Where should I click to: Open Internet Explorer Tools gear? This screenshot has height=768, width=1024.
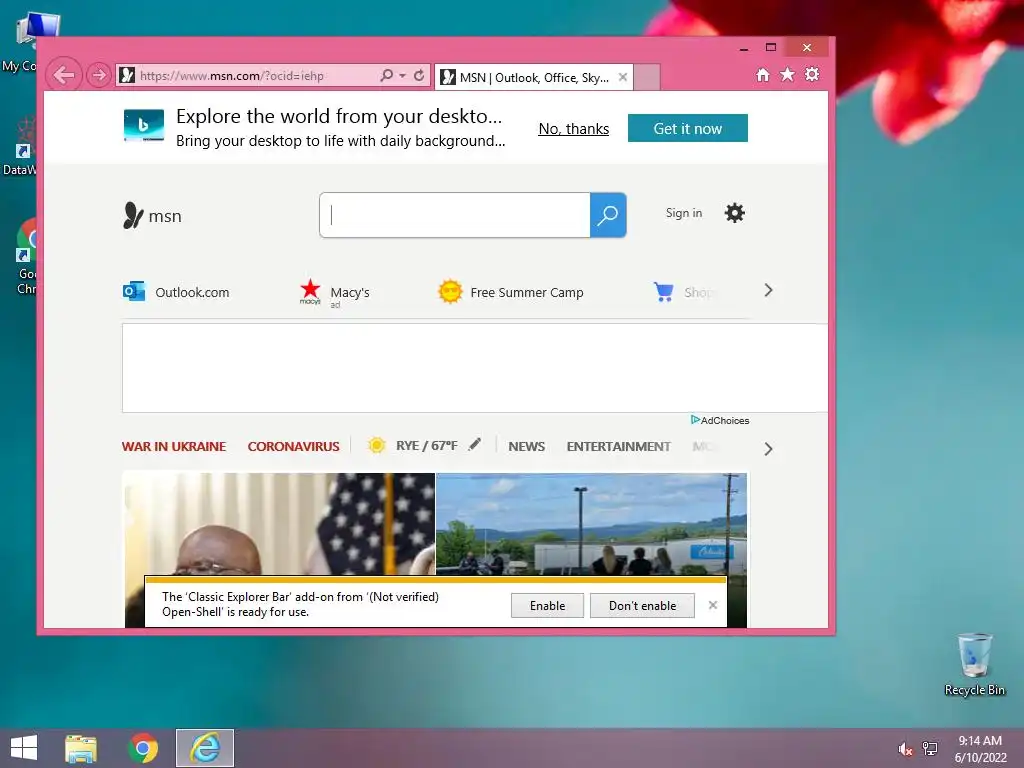(x=812, y=74)
